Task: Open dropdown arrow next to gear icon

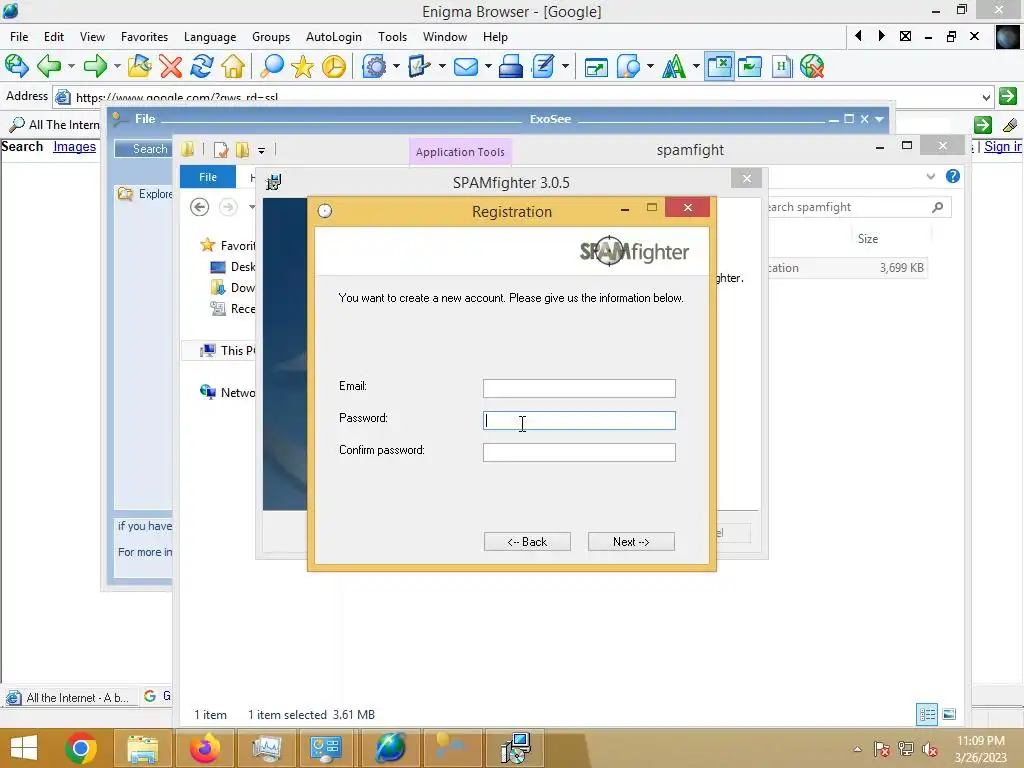Action: (x=396, y=66)
